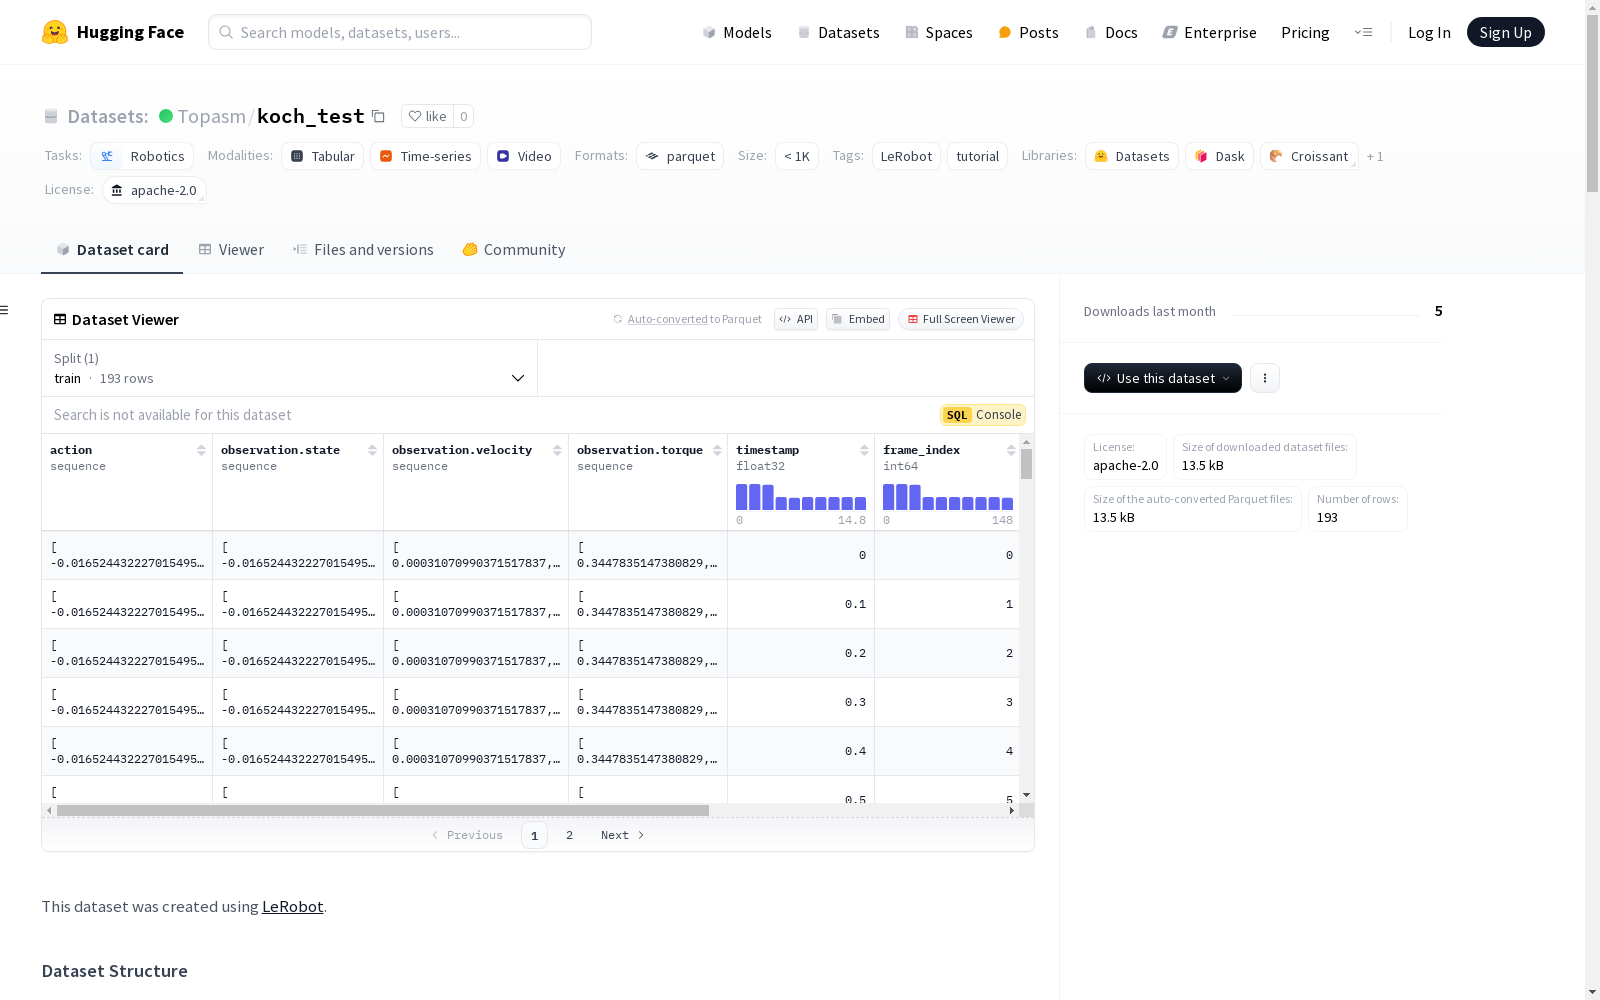The height and width of the screenshot is (1000, 1600).
Task: Sort by the timestamp column
Action: pyautogui.click(x=864, y=450)
